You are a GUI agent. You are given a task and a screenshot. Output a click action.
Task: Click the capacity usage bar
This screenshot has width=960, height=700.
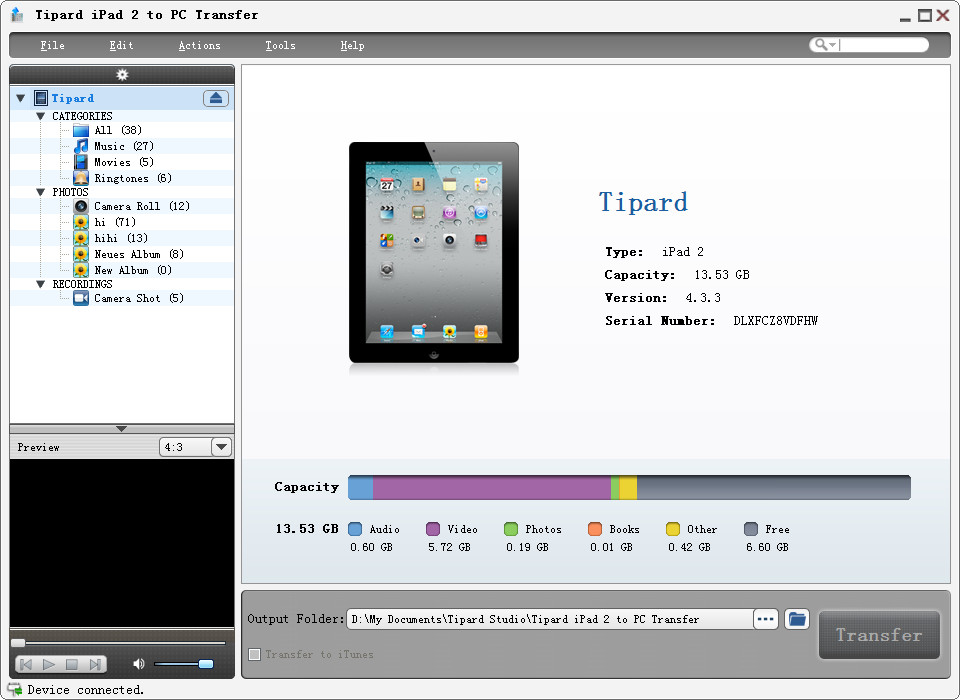point(629,487)
